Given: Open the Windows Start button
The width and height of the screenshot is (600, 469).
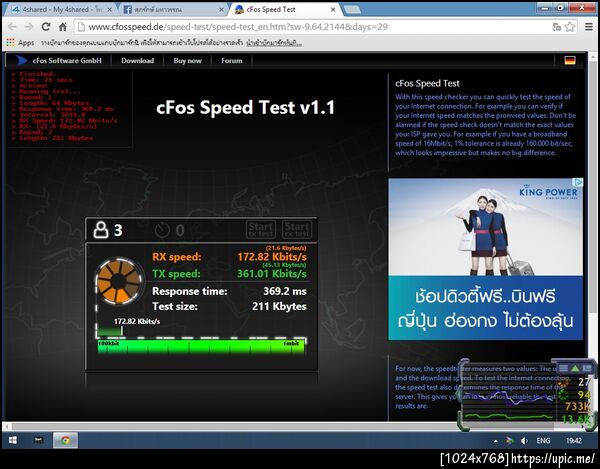Looking at the screenshot, I should (x=13, y=440).
